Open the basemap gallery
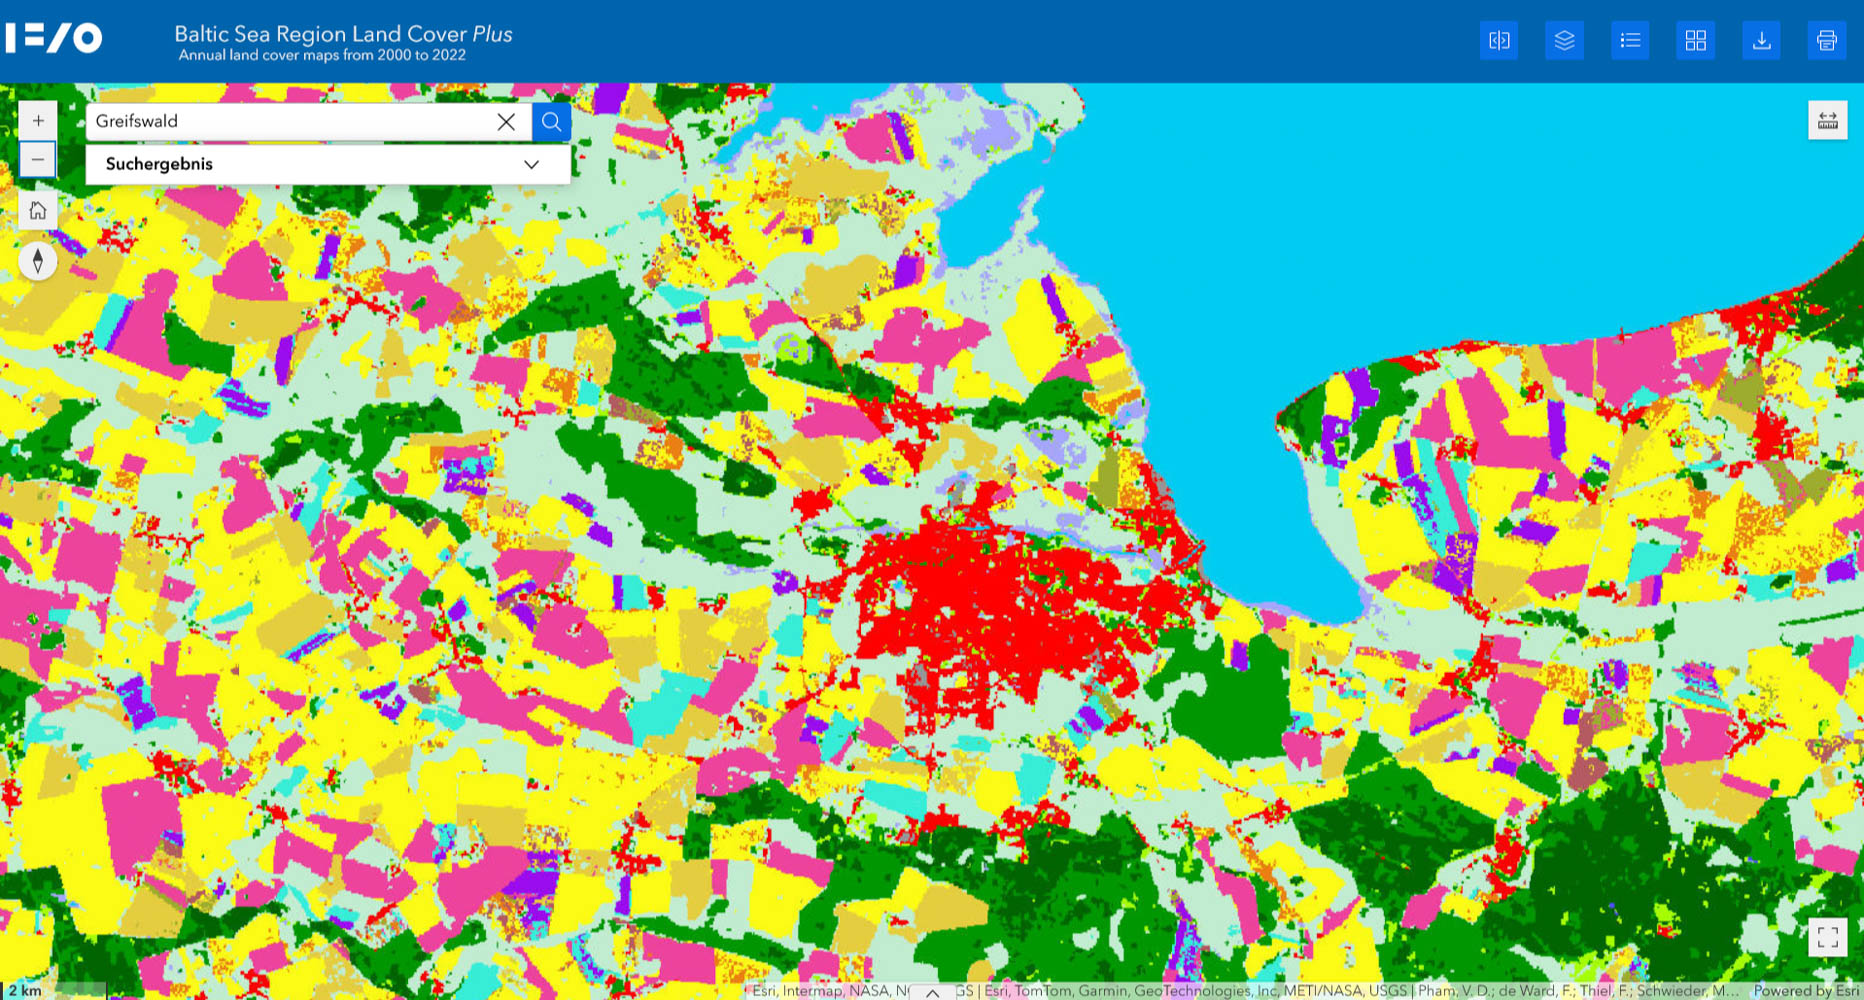 1695,40
